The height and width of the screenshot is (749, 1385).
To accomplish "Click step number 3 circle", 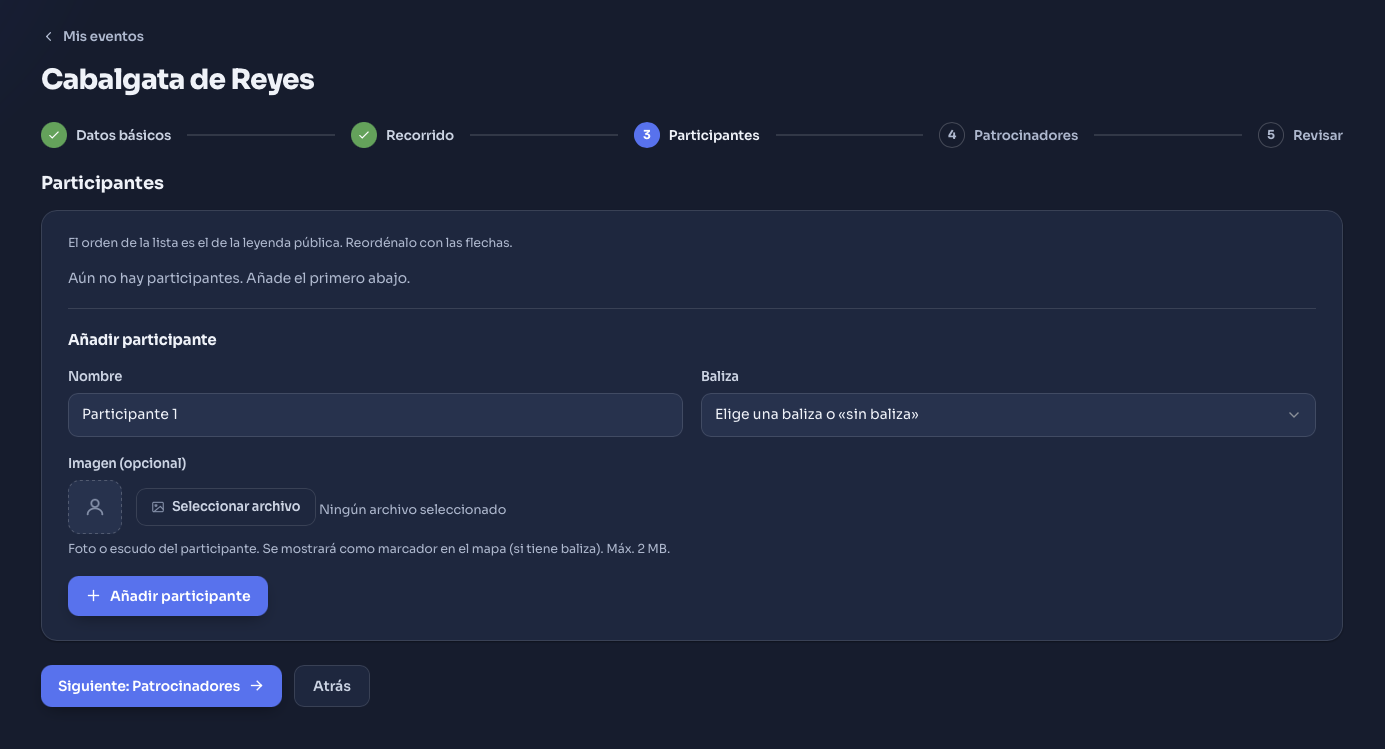I will point(647,135).
